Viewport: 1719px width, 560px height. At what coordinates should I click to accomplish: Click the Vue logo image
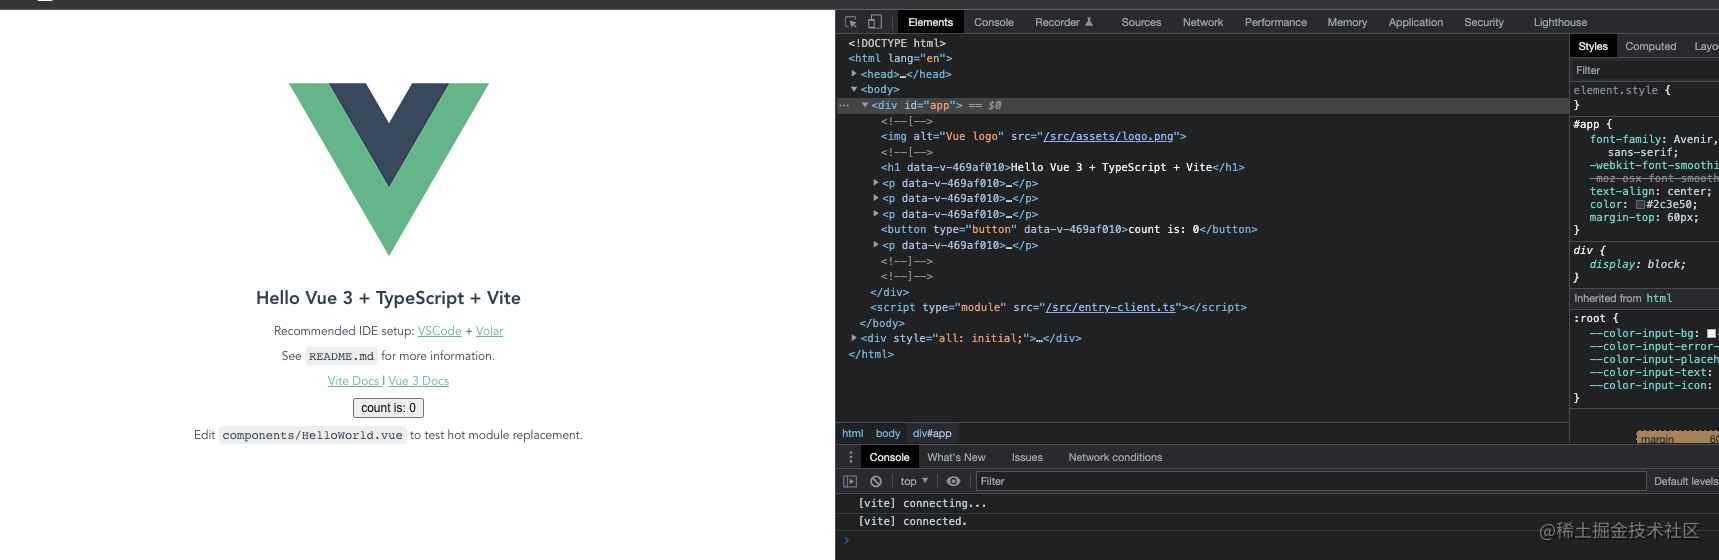point(389,169)
